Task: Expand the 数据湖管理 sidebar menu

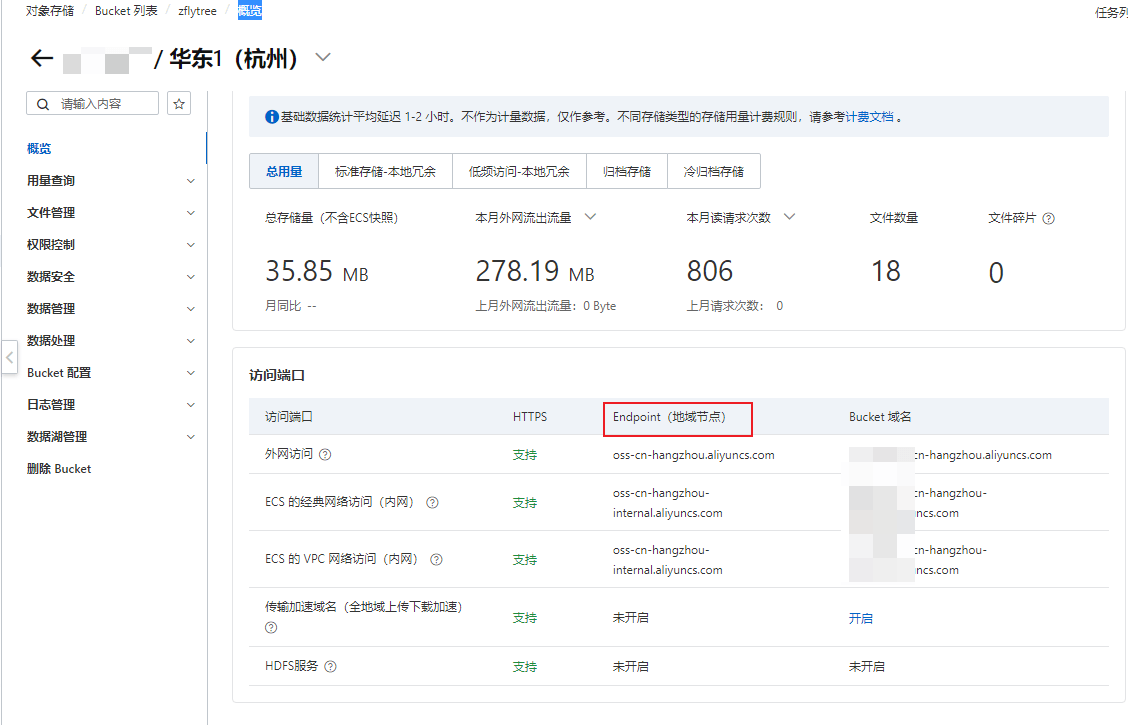Action: click(x=191, y=437)
